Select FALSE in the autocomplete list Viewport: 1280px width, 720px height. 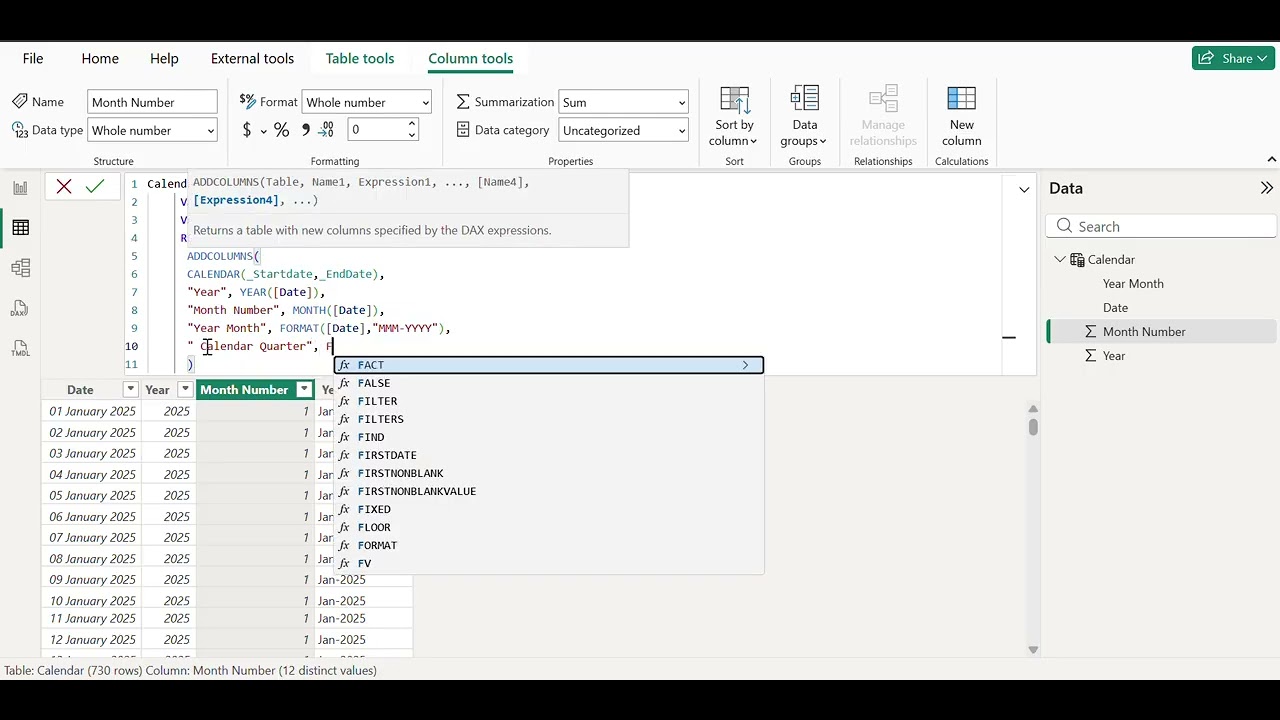click(x=549, y=383)
